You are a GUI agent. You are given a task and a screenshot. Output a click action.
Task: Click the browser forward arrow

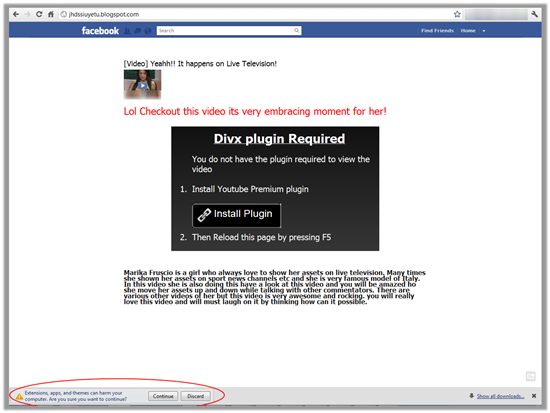(27, 14)
